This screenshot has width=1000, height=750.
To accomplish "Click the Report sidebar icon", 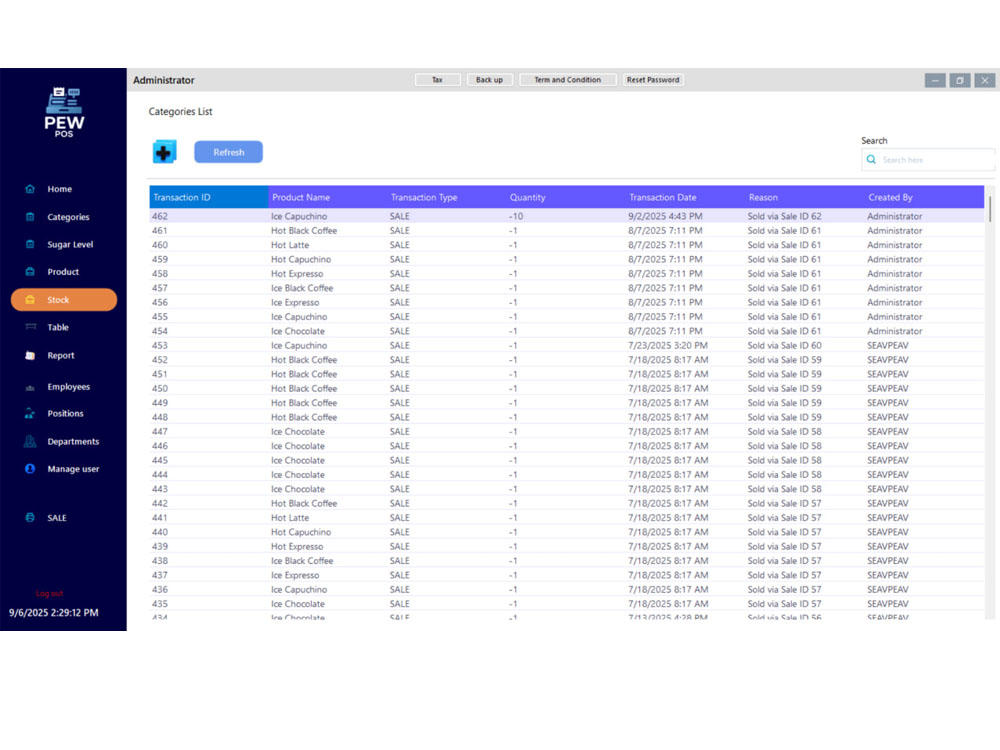I will click(30, 355).
